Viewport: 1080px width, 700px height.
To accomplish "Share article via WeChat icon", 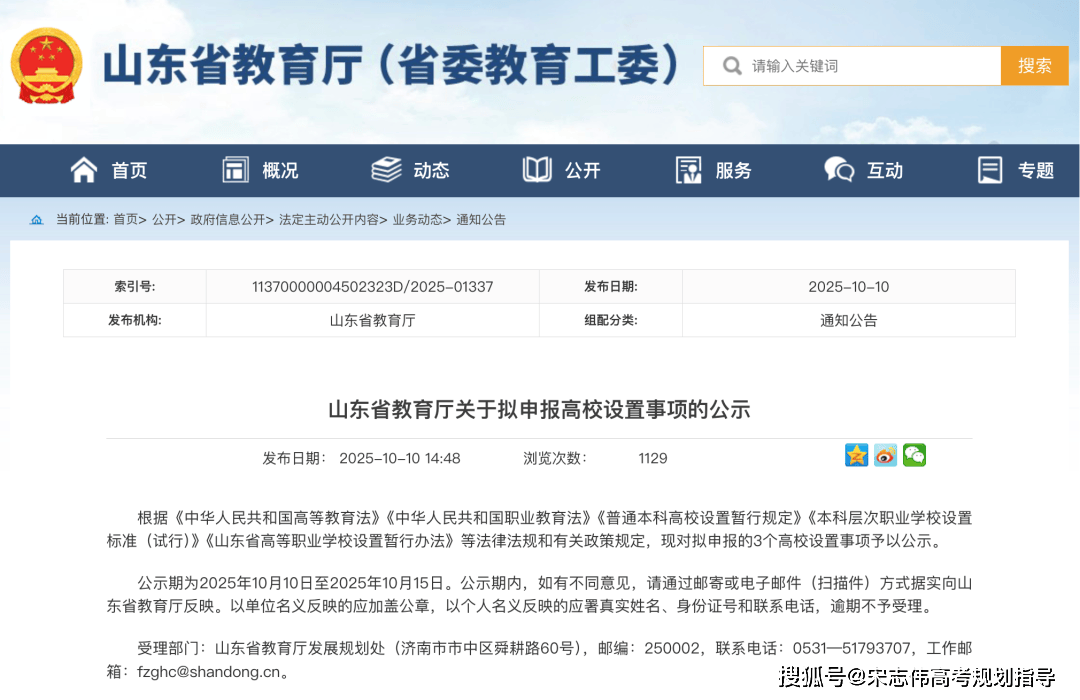I will point(914,456).
